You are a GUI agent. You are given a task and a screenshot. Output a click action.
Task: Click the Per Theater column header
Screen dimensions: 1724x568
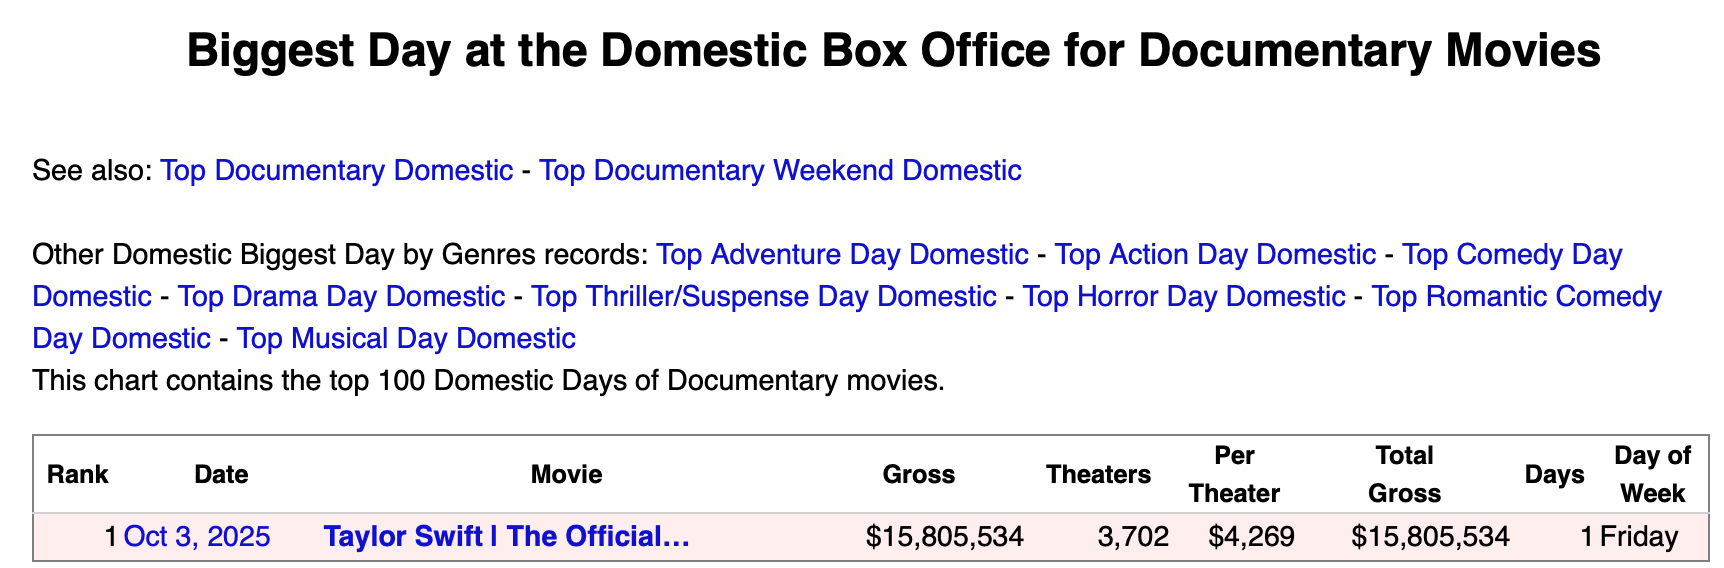click(x=1234, y=474)
